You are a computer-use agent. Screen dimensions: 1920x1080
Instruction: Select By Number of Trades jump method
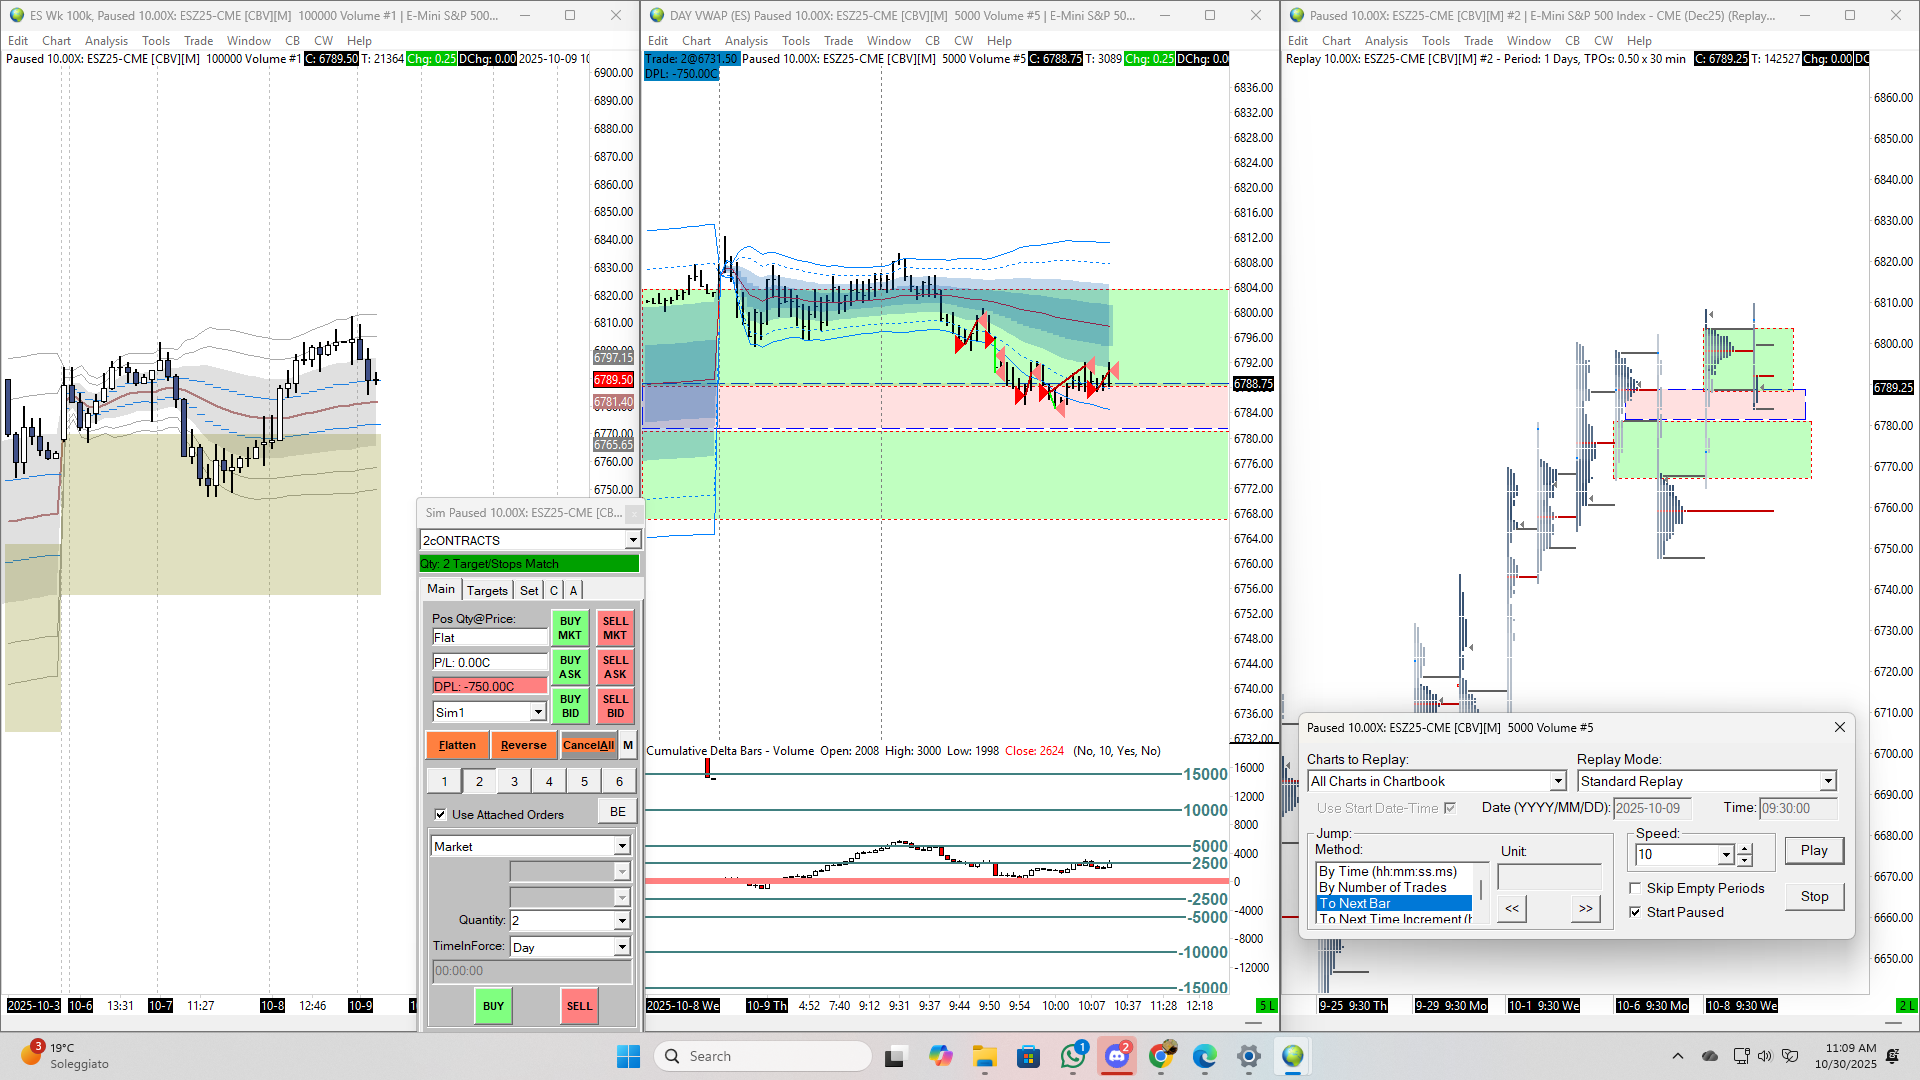[x=1383, y=887]
